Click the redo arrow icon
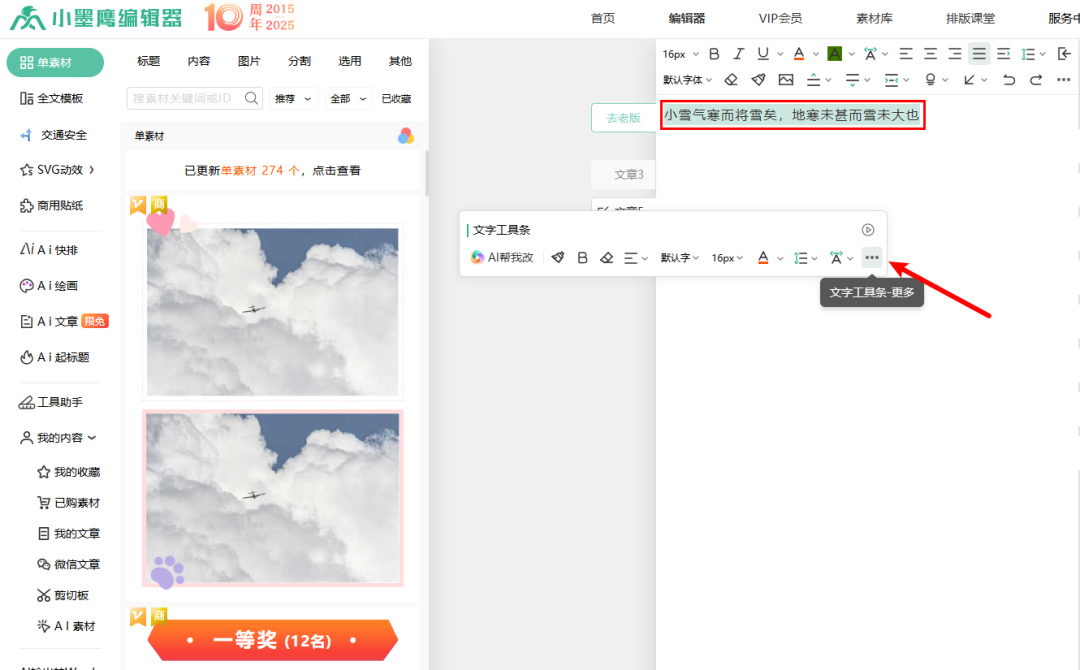 point(1036,80)
